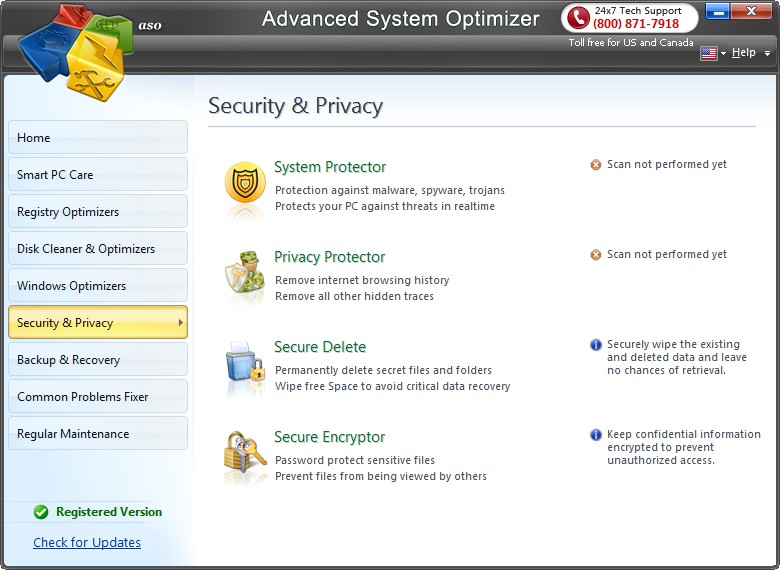Click the Registered Version label
This screenshot has width=780, height=570.
[109, 512]
